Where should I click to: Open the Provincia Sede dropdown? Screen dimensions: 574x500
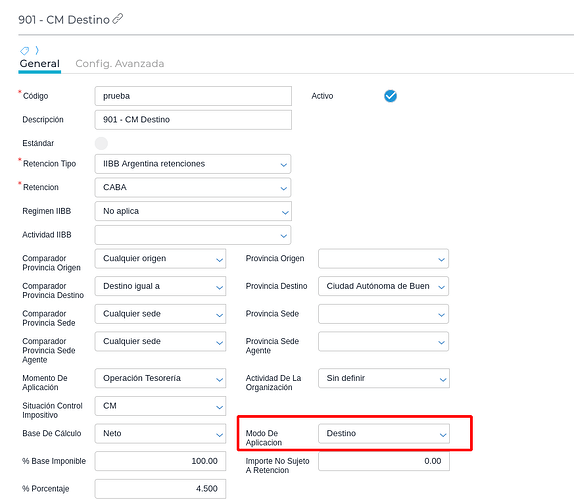pyautogui.click(x=383, y=314)
